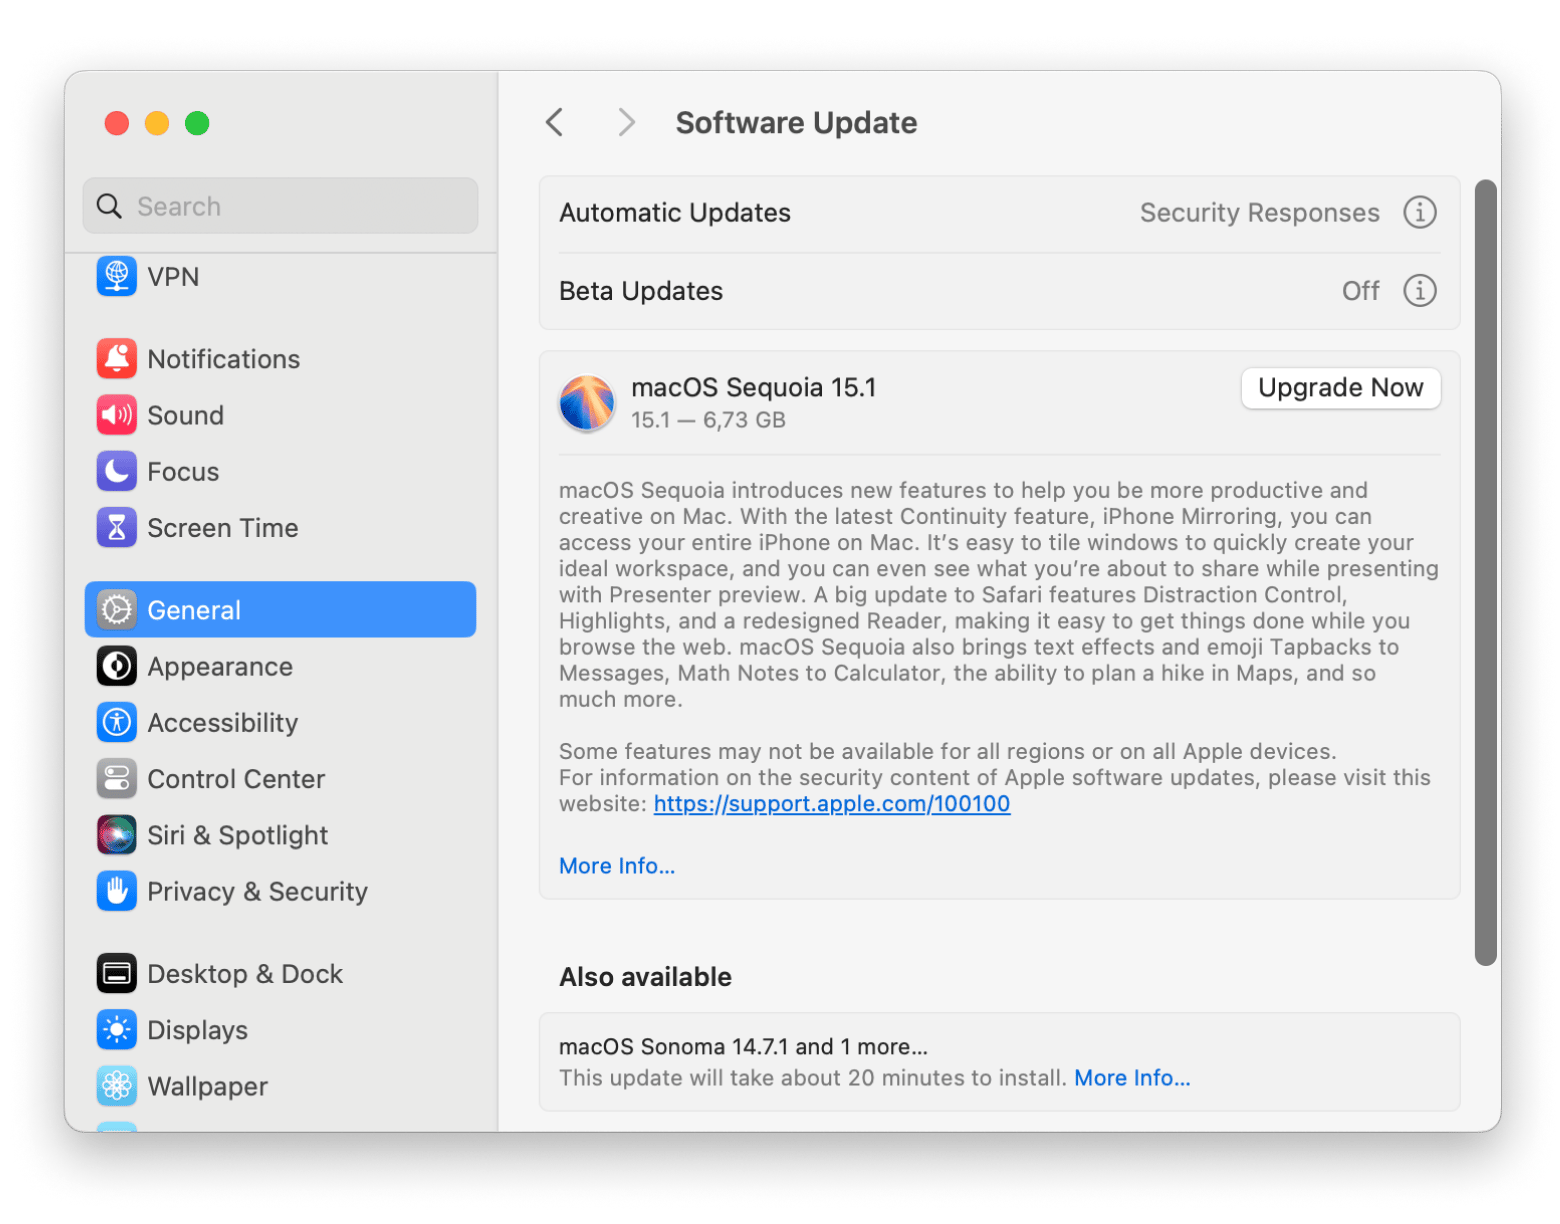Screen dimensions: 1560x1224
Task: Go forward with the right chevron
Action: coord(626,122)
